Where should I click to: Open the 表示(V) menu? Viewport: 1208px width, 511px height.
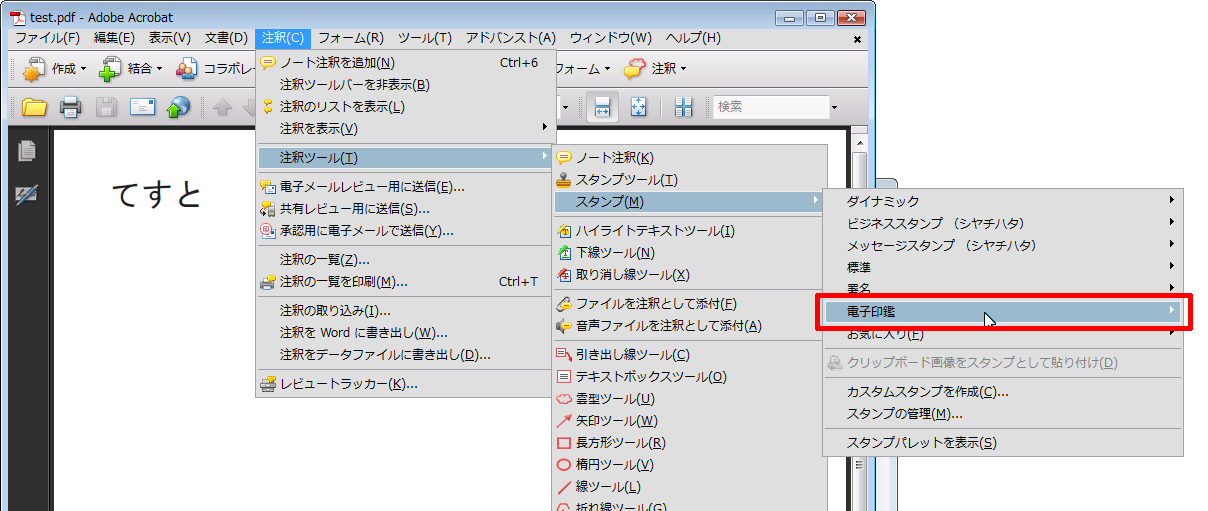click(170, 38)
